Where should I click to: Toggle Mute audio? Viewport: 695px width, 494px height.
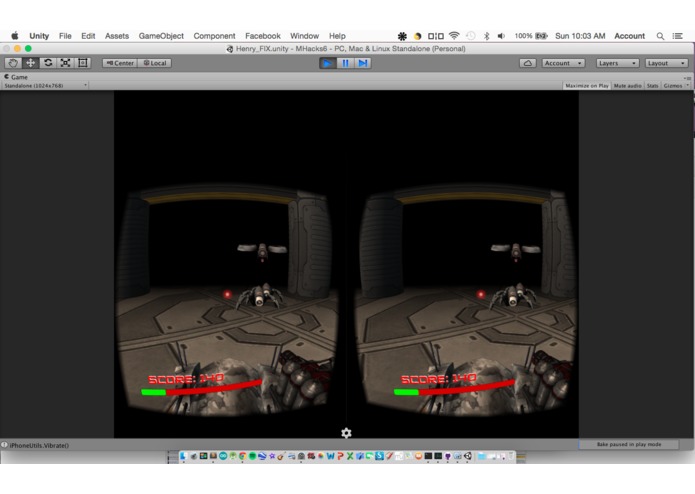coord(627,86)
